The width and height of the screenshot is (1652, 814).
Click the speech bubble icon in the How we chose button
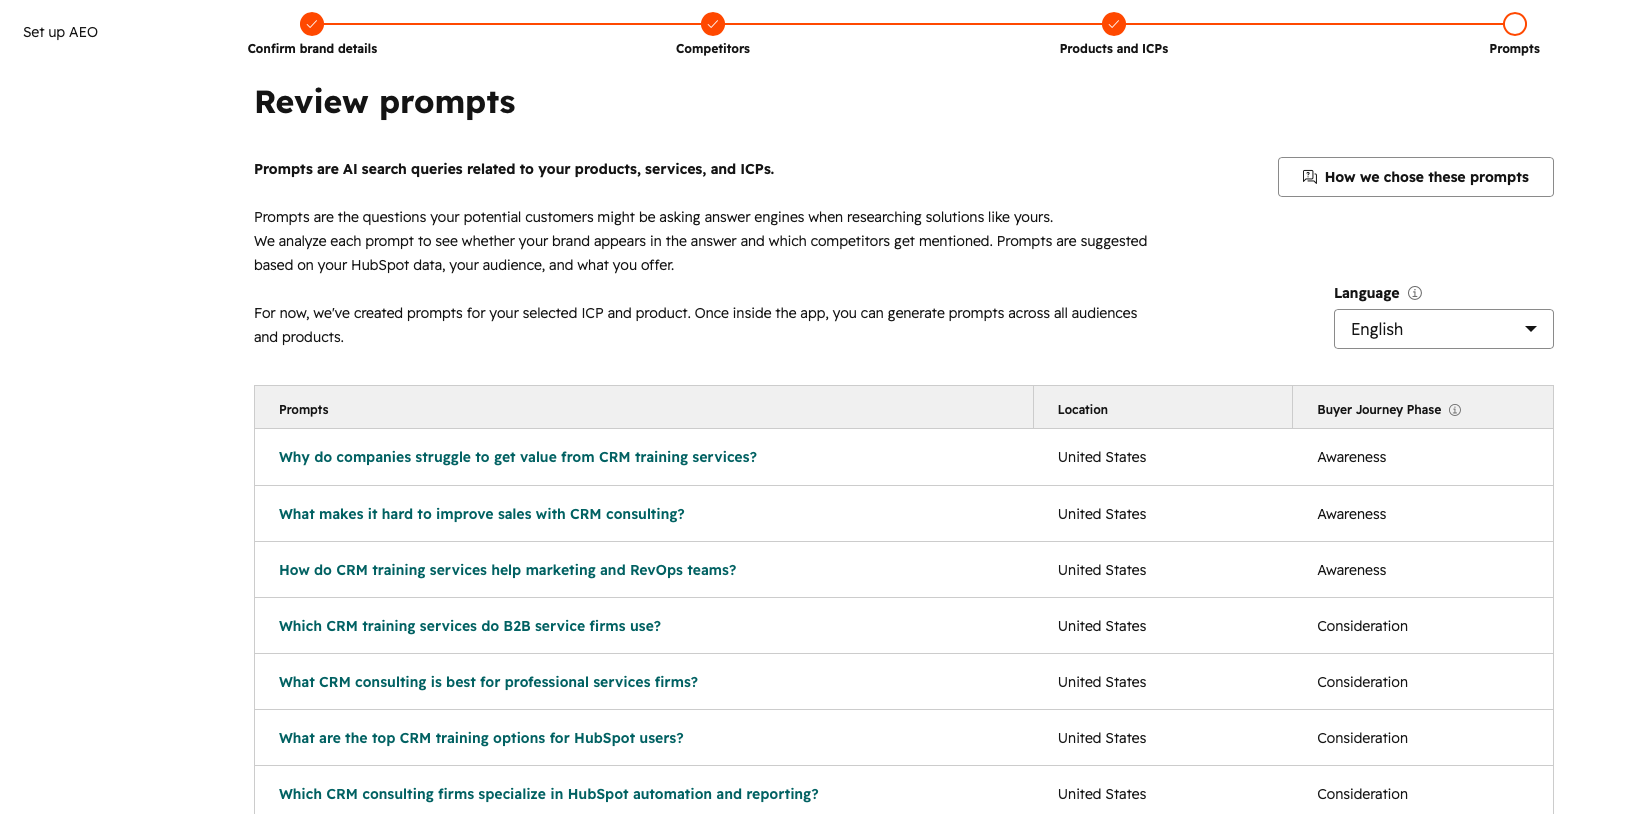click(x=1310, y=177)
